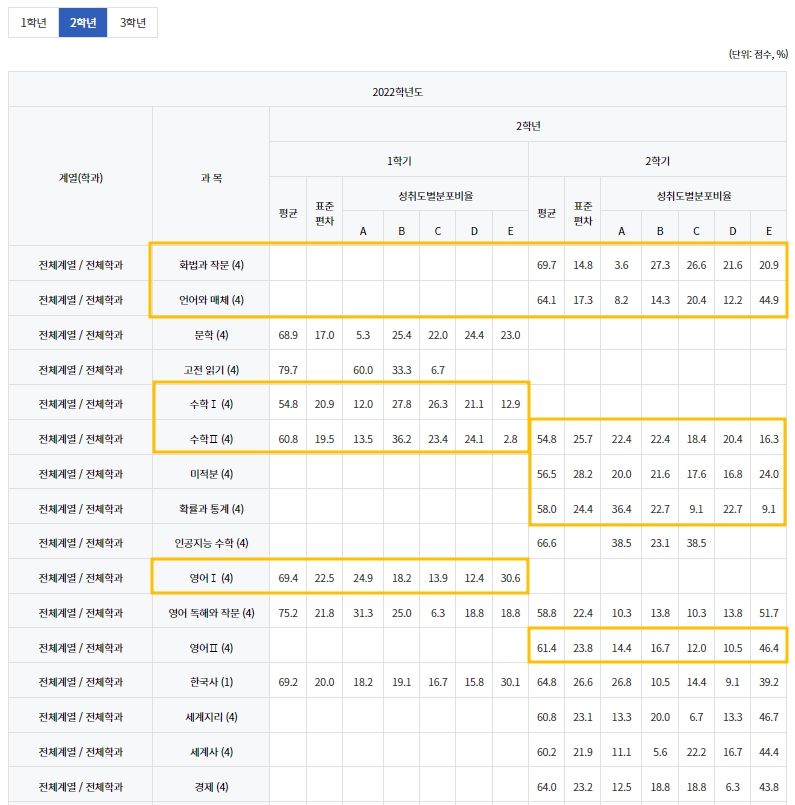The height and width of the screenshot is (805, 795).
Task: Select the 한국사 (1) subject cell
Action: [211, 682]
